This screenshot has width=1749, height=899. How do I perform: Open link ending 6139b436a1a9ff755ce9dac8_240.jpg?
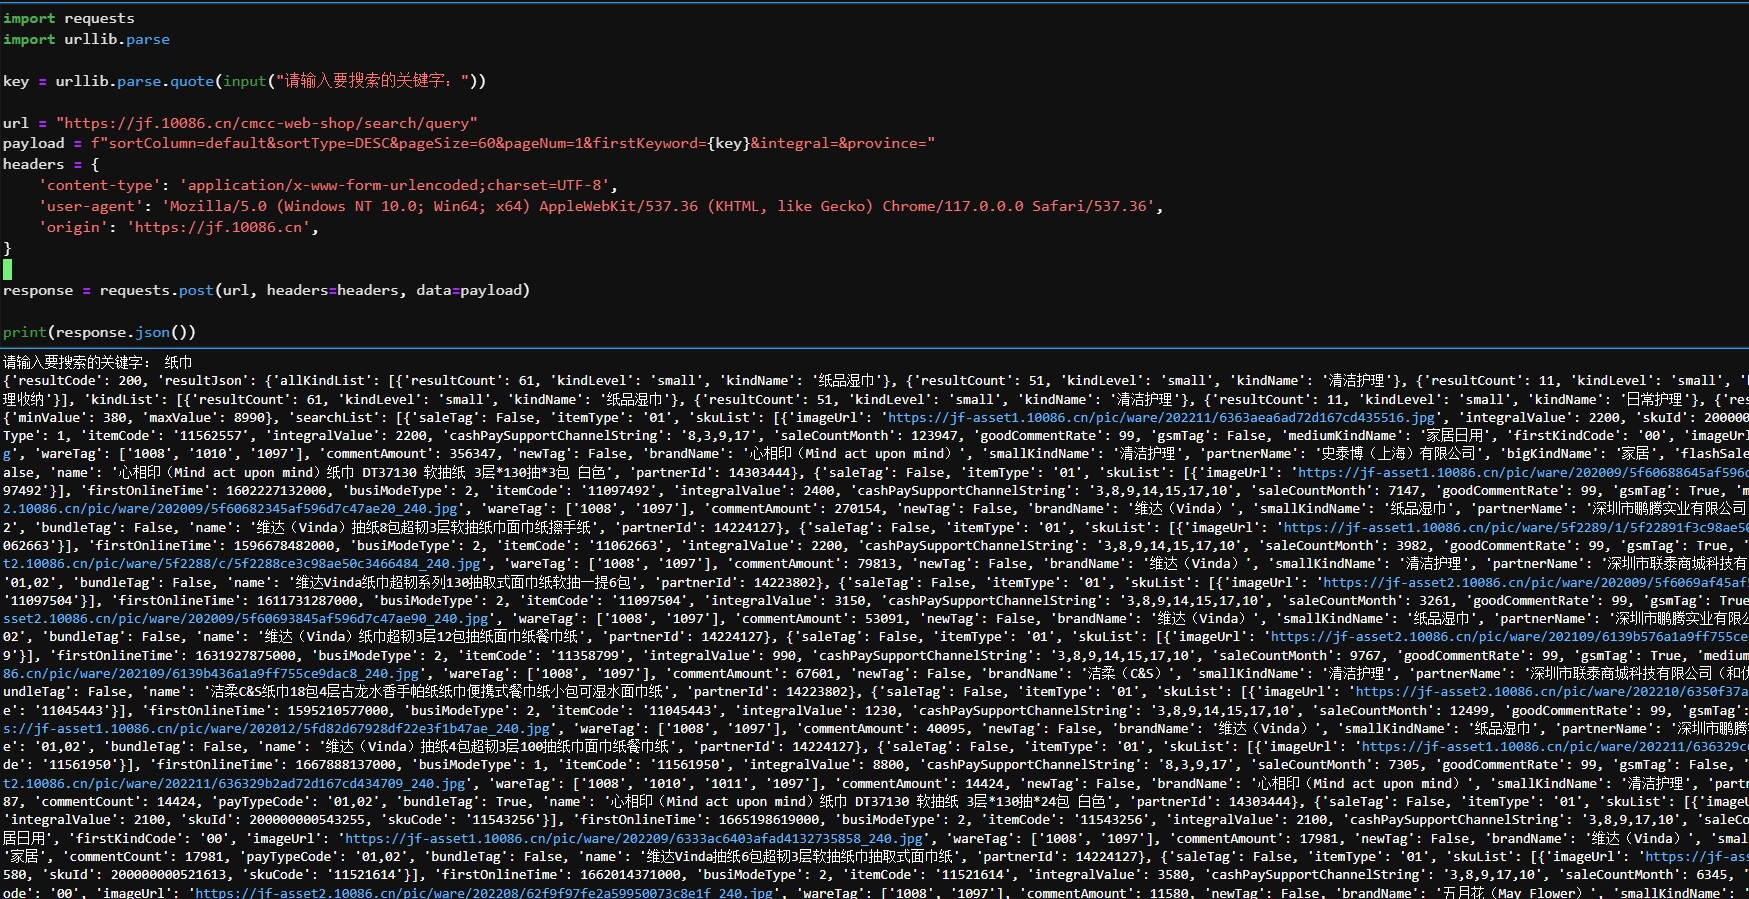(210, 674)
